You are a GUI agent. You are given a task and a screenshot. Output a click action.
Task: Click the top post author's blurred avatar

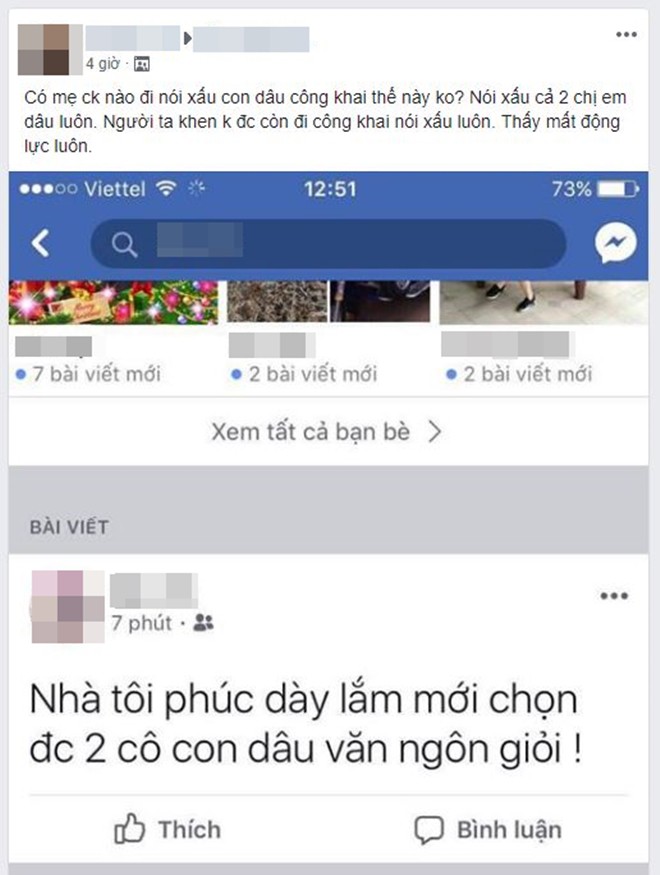(x=50, y=49)
